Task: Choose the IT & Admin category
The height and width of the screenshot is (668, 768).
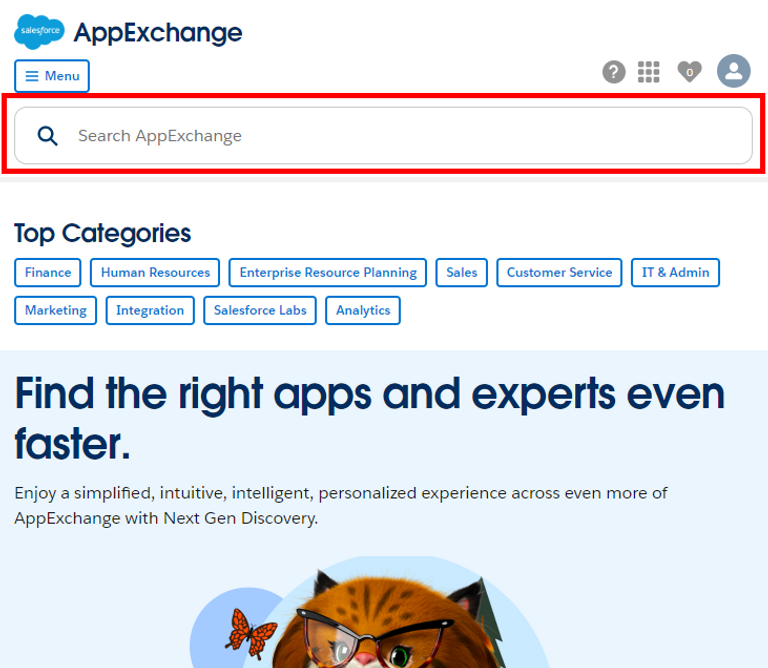Action: (675, 272)
